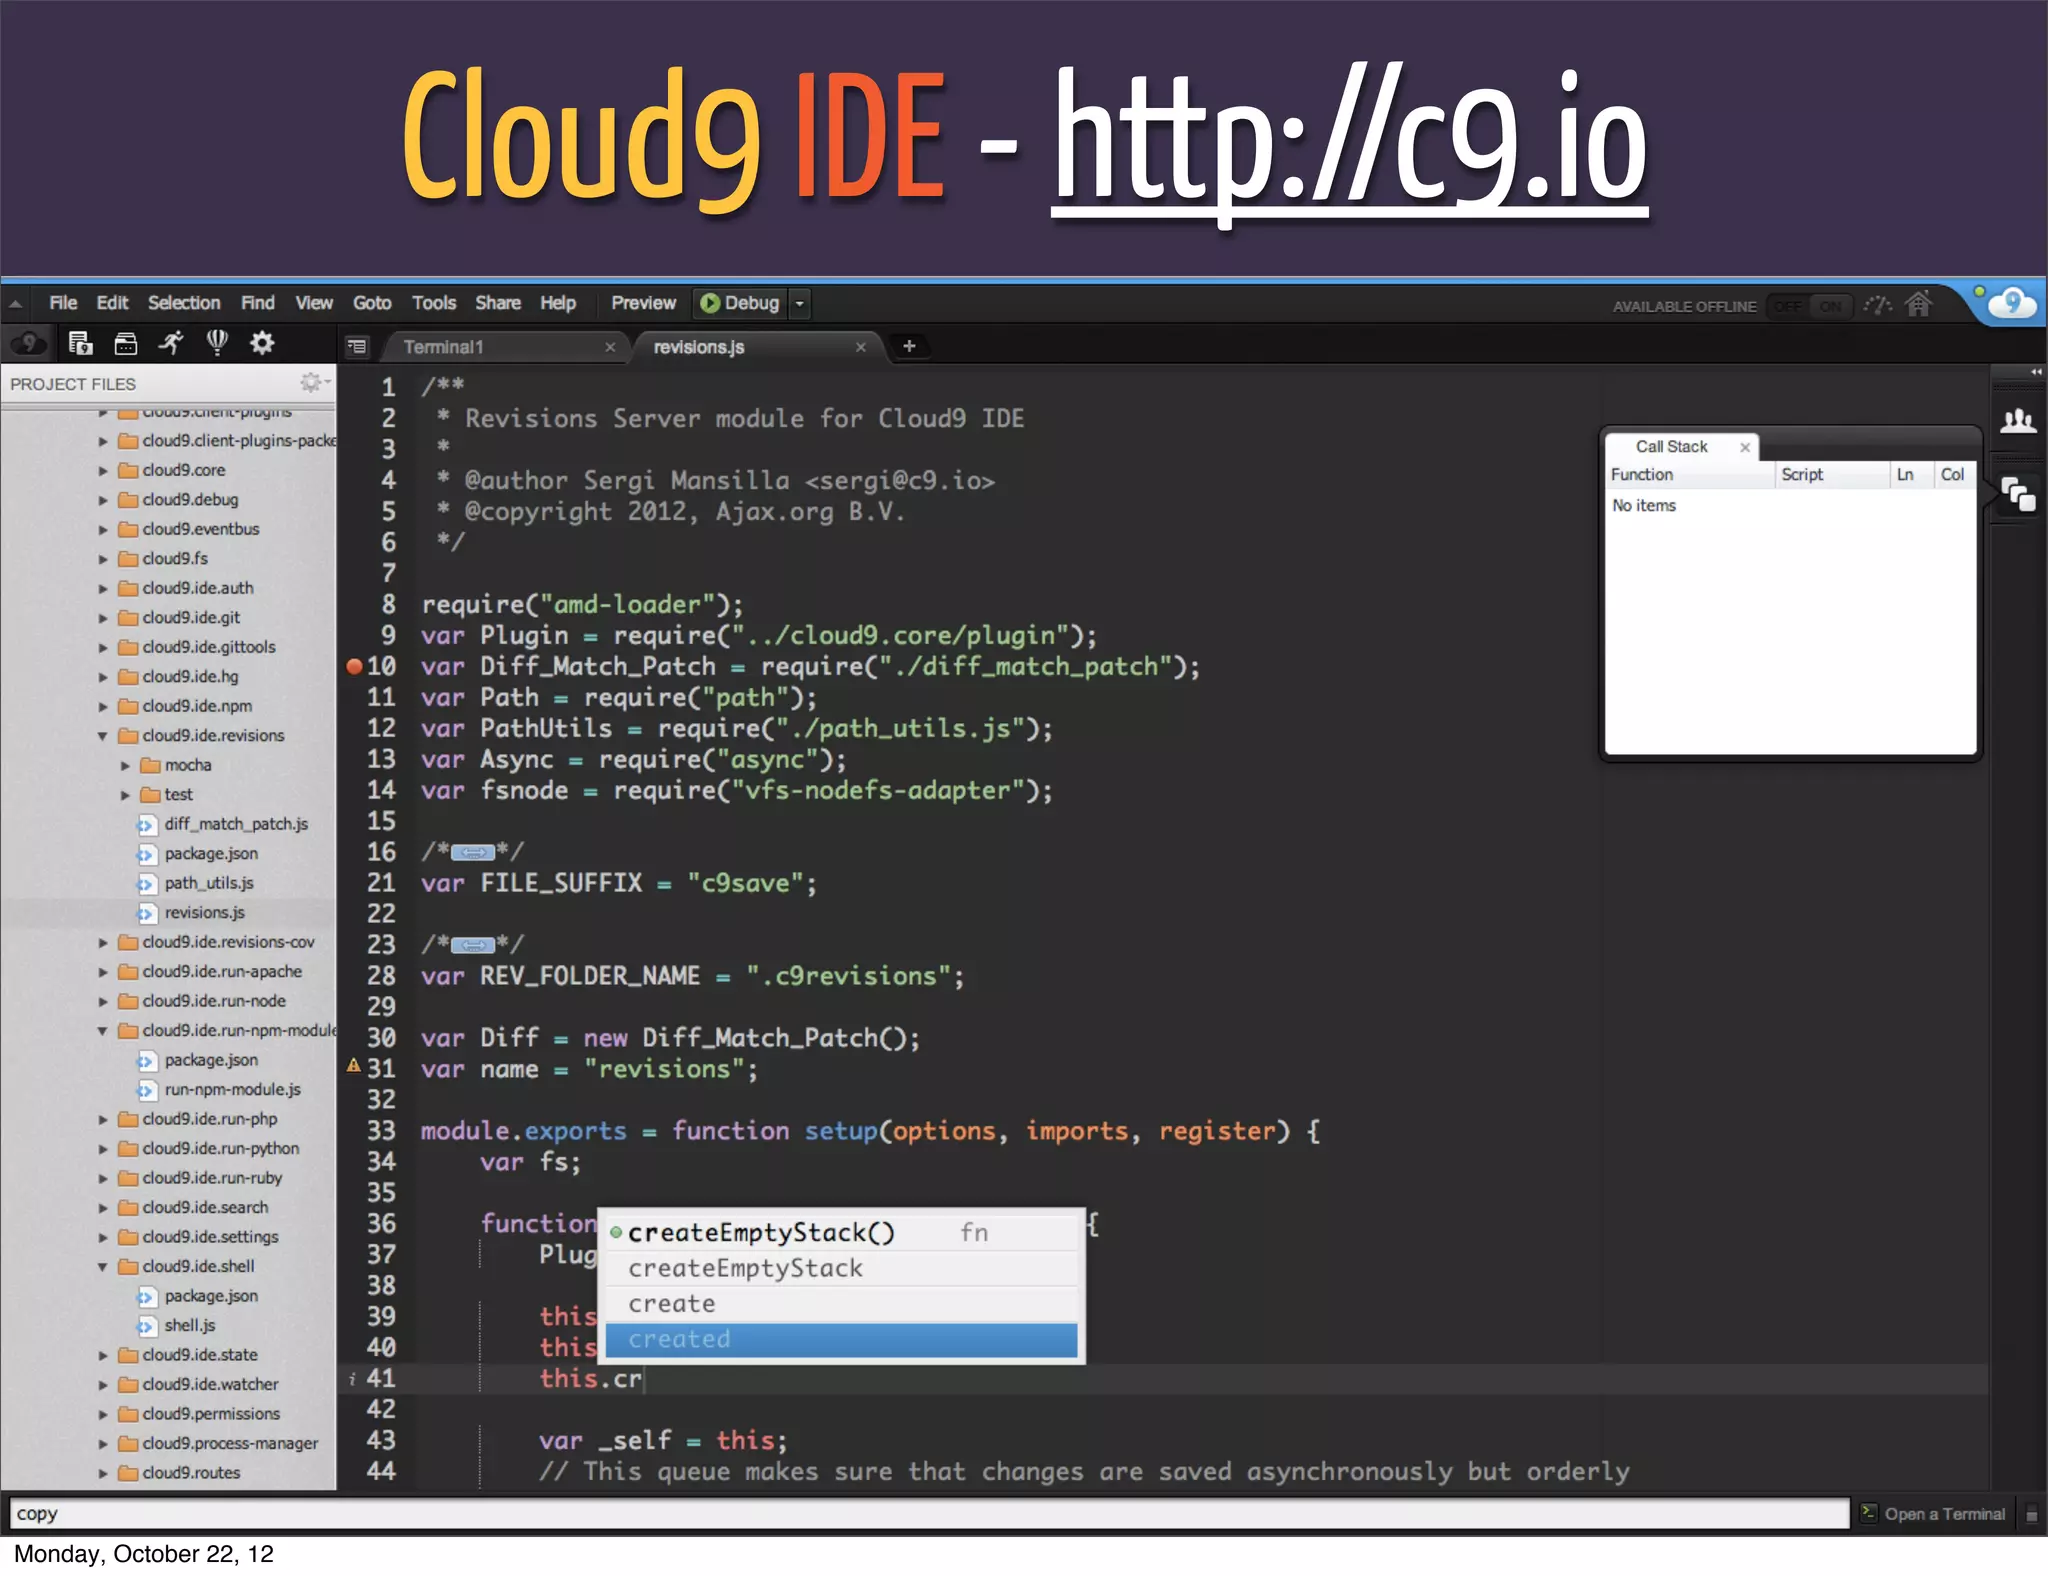Open the Goto menu
2048x1576 pixels.
tap(371, 303)
